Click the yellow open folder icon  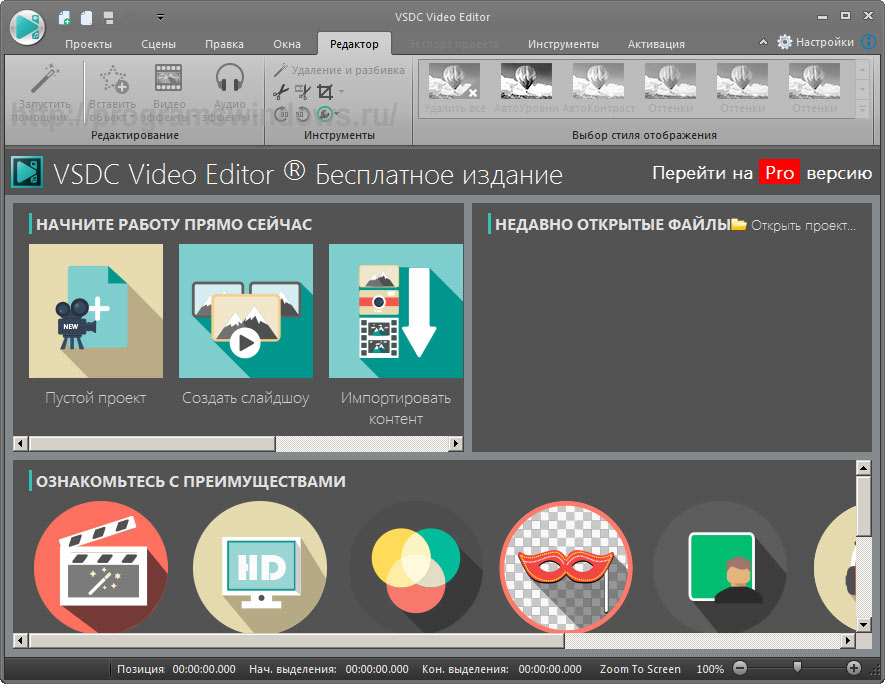(x=739, y=225)
